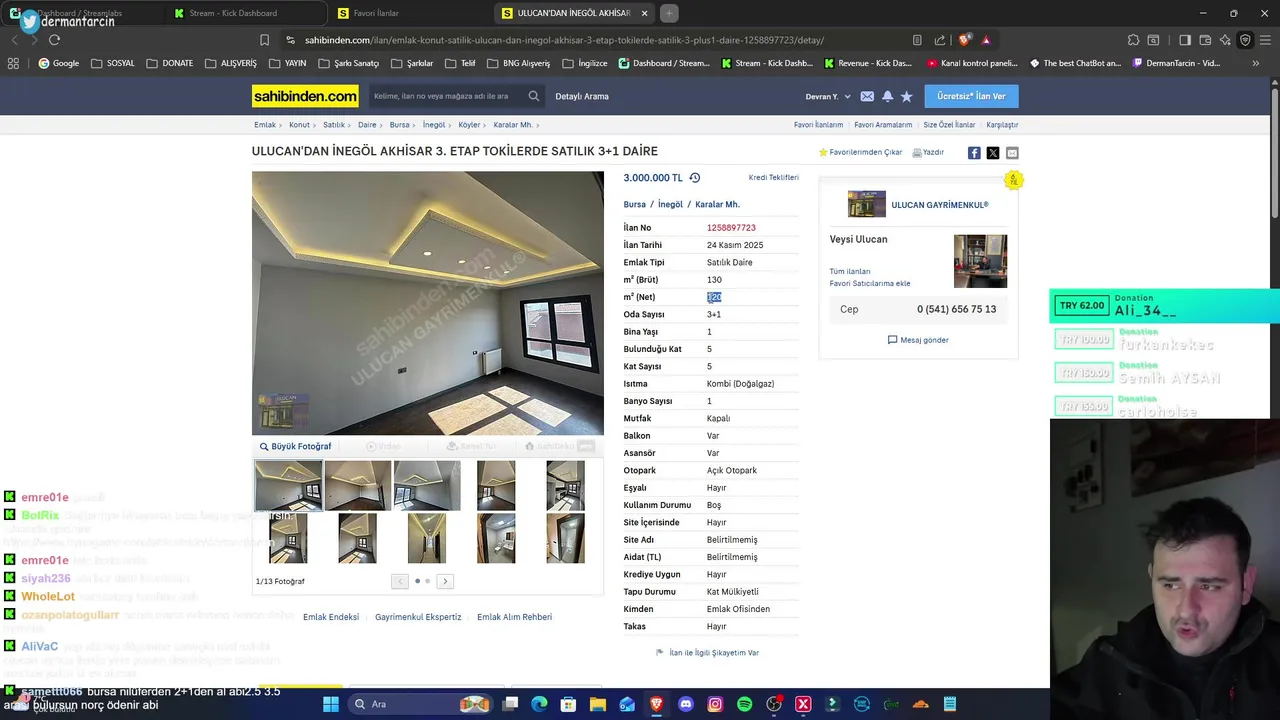Click the main listing photo
This screenshot has height=720, width=1280.
coord(428,303)
